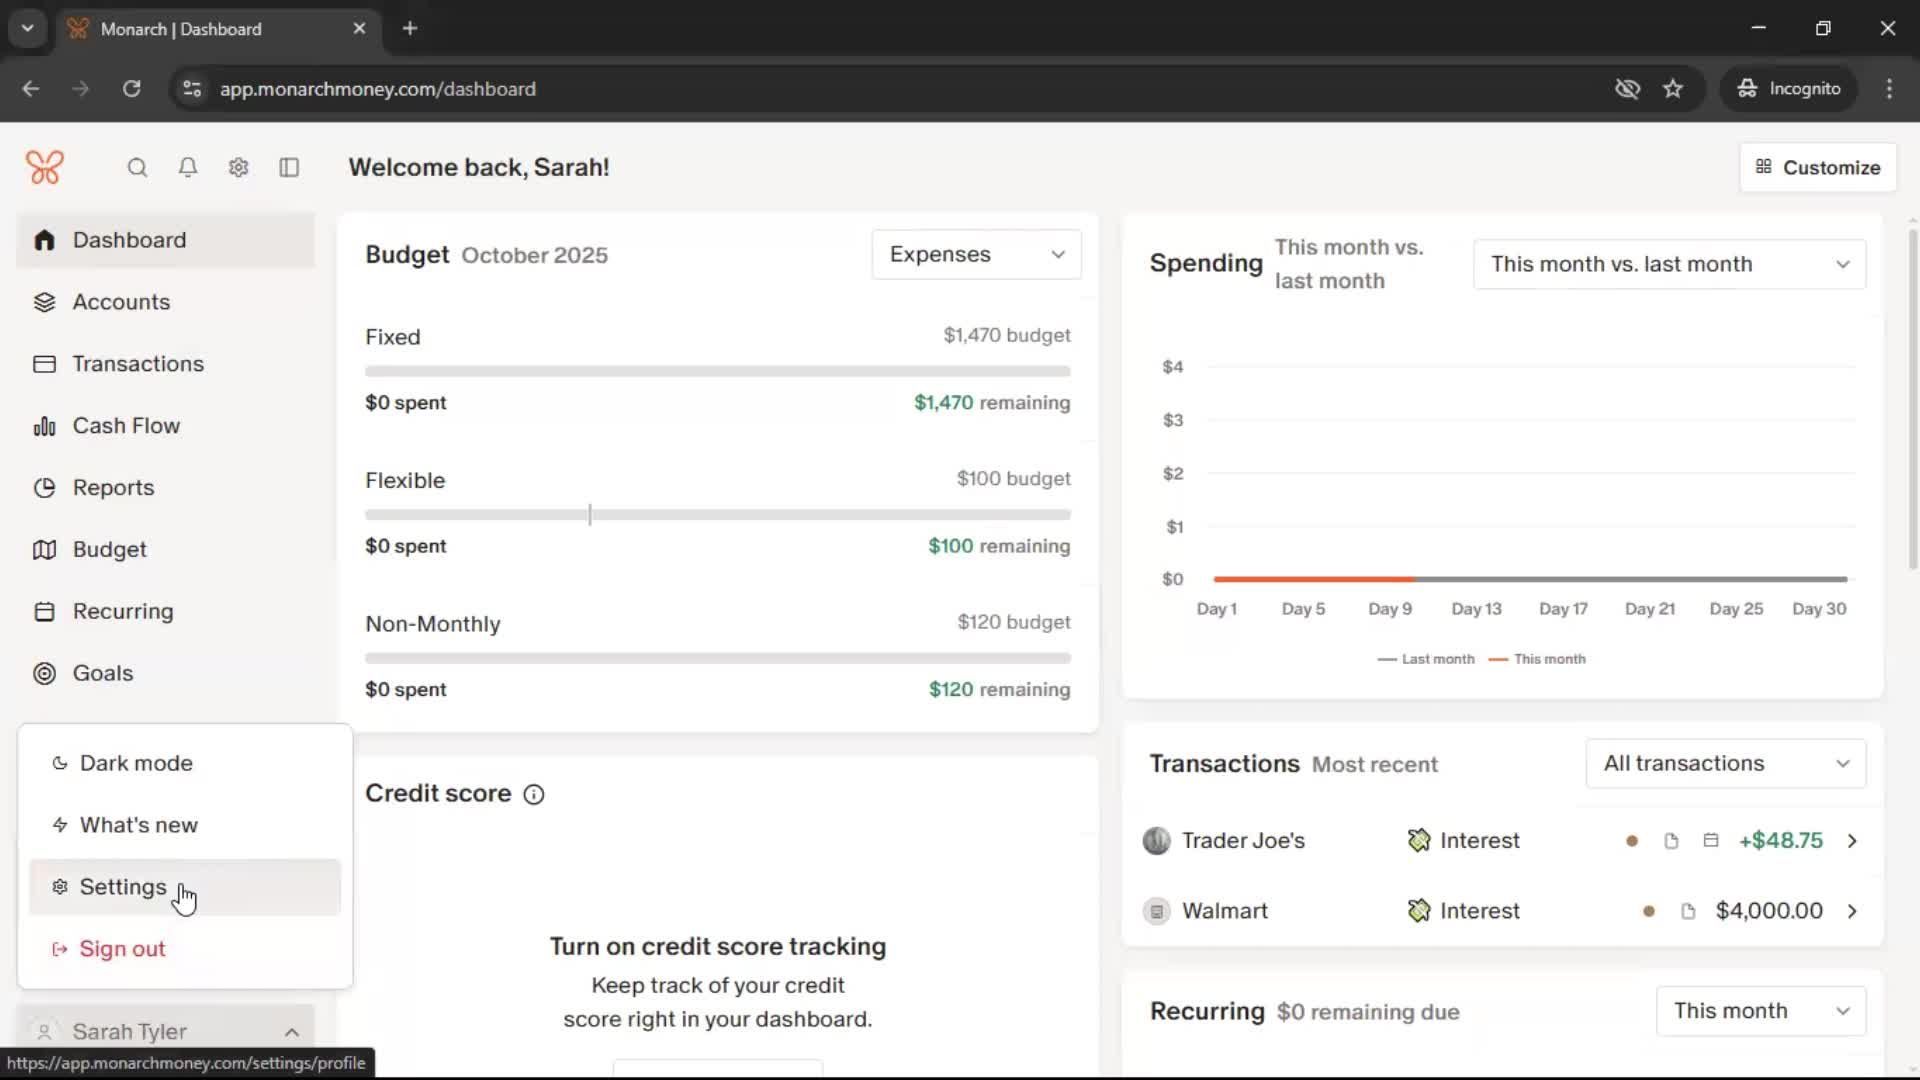1920x1080 pixels.
Task: Open This month vs. last month dropdown
Action: [1669, 264]
